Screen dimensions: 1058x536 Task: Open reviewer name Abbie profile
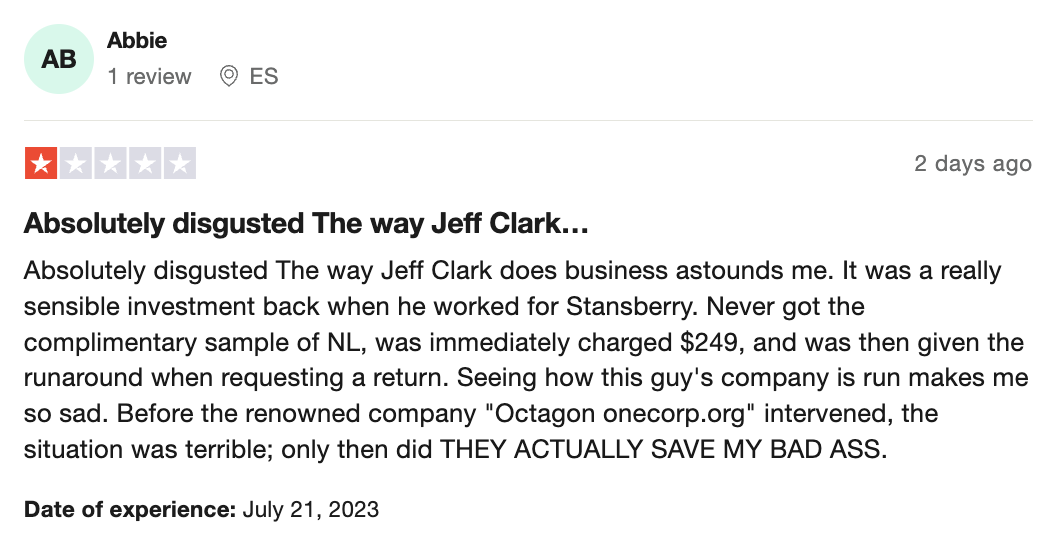click(137, 41)
